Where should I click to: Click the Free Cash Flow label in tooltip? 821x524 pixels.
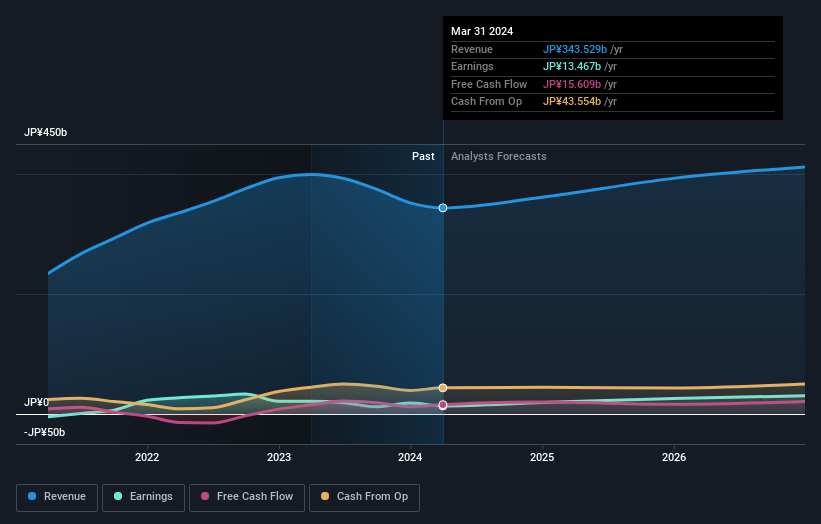pos(489,84)
